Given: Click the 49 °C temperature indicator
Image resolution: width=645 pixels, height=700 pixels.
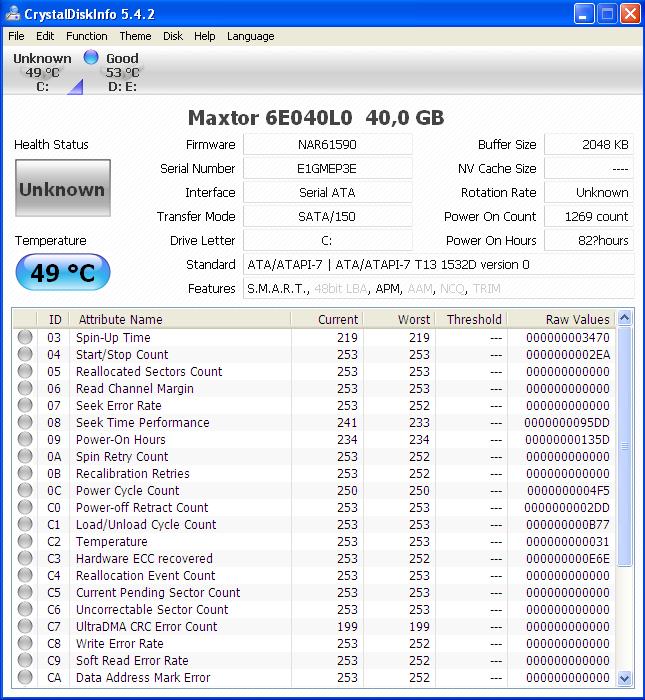Looking at the screenshot, I should click(63, 272).
